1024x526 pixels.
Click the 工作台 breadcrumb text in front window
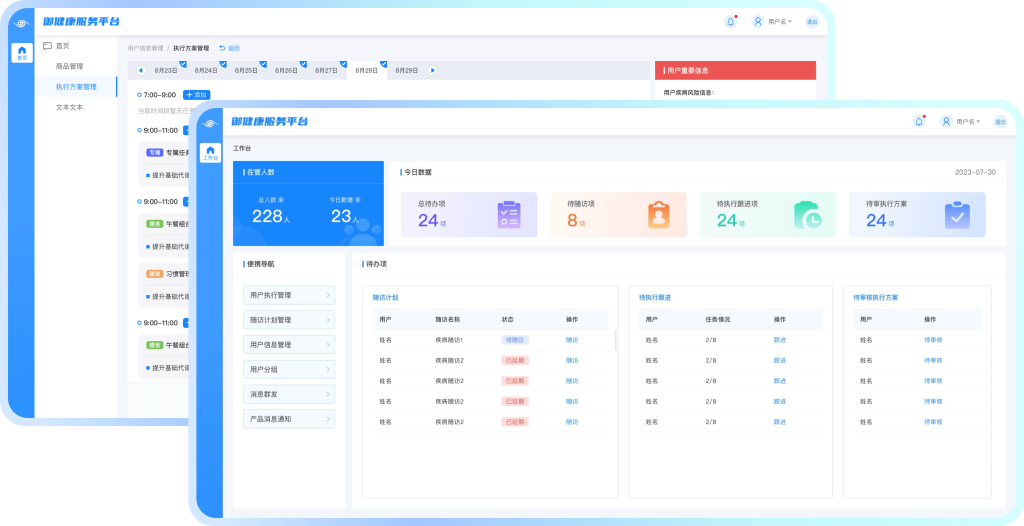[x=242, y=148]
